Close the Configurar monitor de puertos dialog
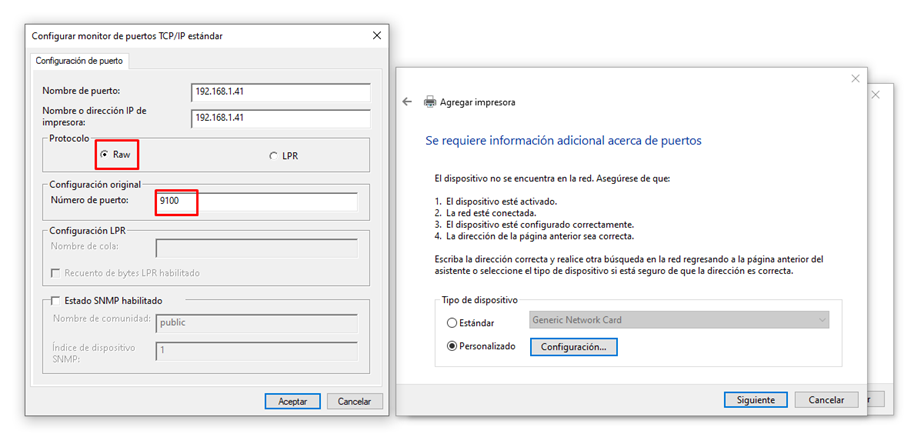The width and height of the screenshot is (908, 448). point(376,35)
